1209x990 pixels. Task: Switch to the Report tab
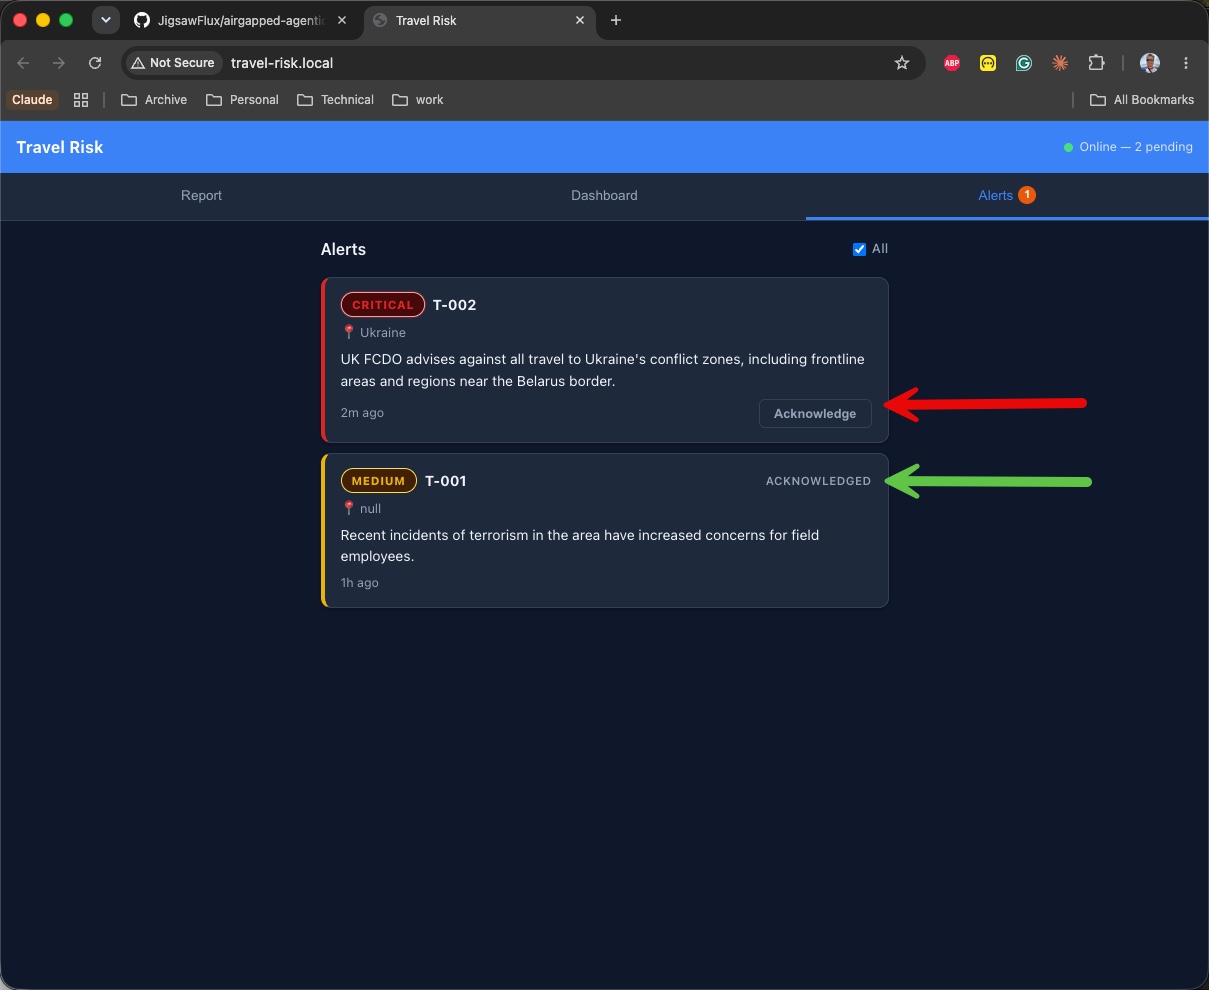[x=201, y=196]
